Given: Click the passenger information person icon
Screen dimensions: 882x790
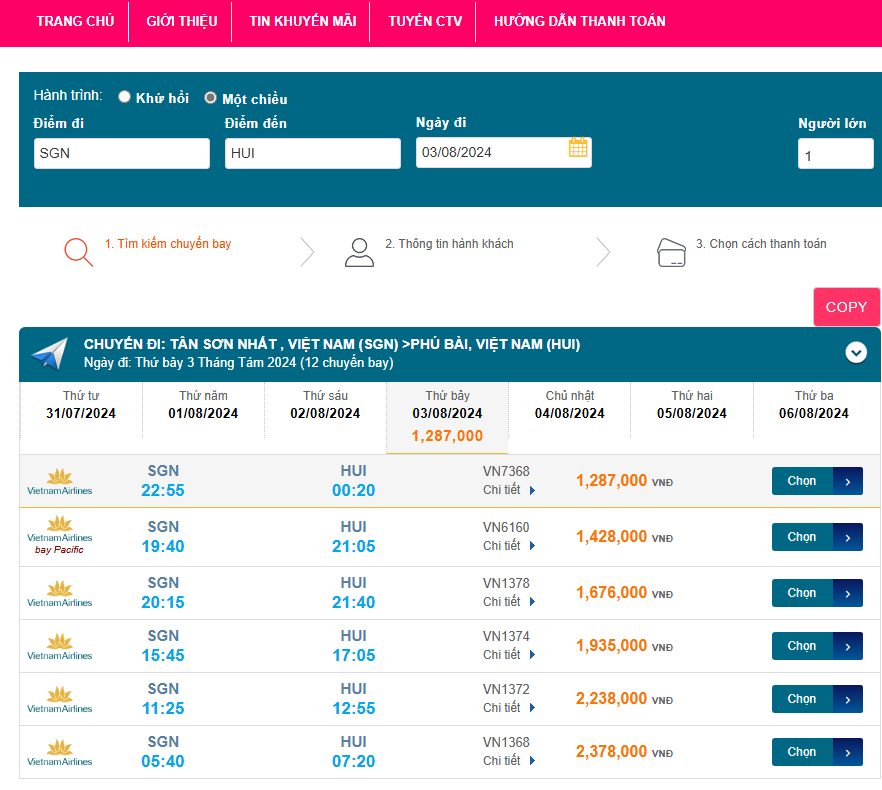Looking at the screenshot, I should (x=359, y=252).
